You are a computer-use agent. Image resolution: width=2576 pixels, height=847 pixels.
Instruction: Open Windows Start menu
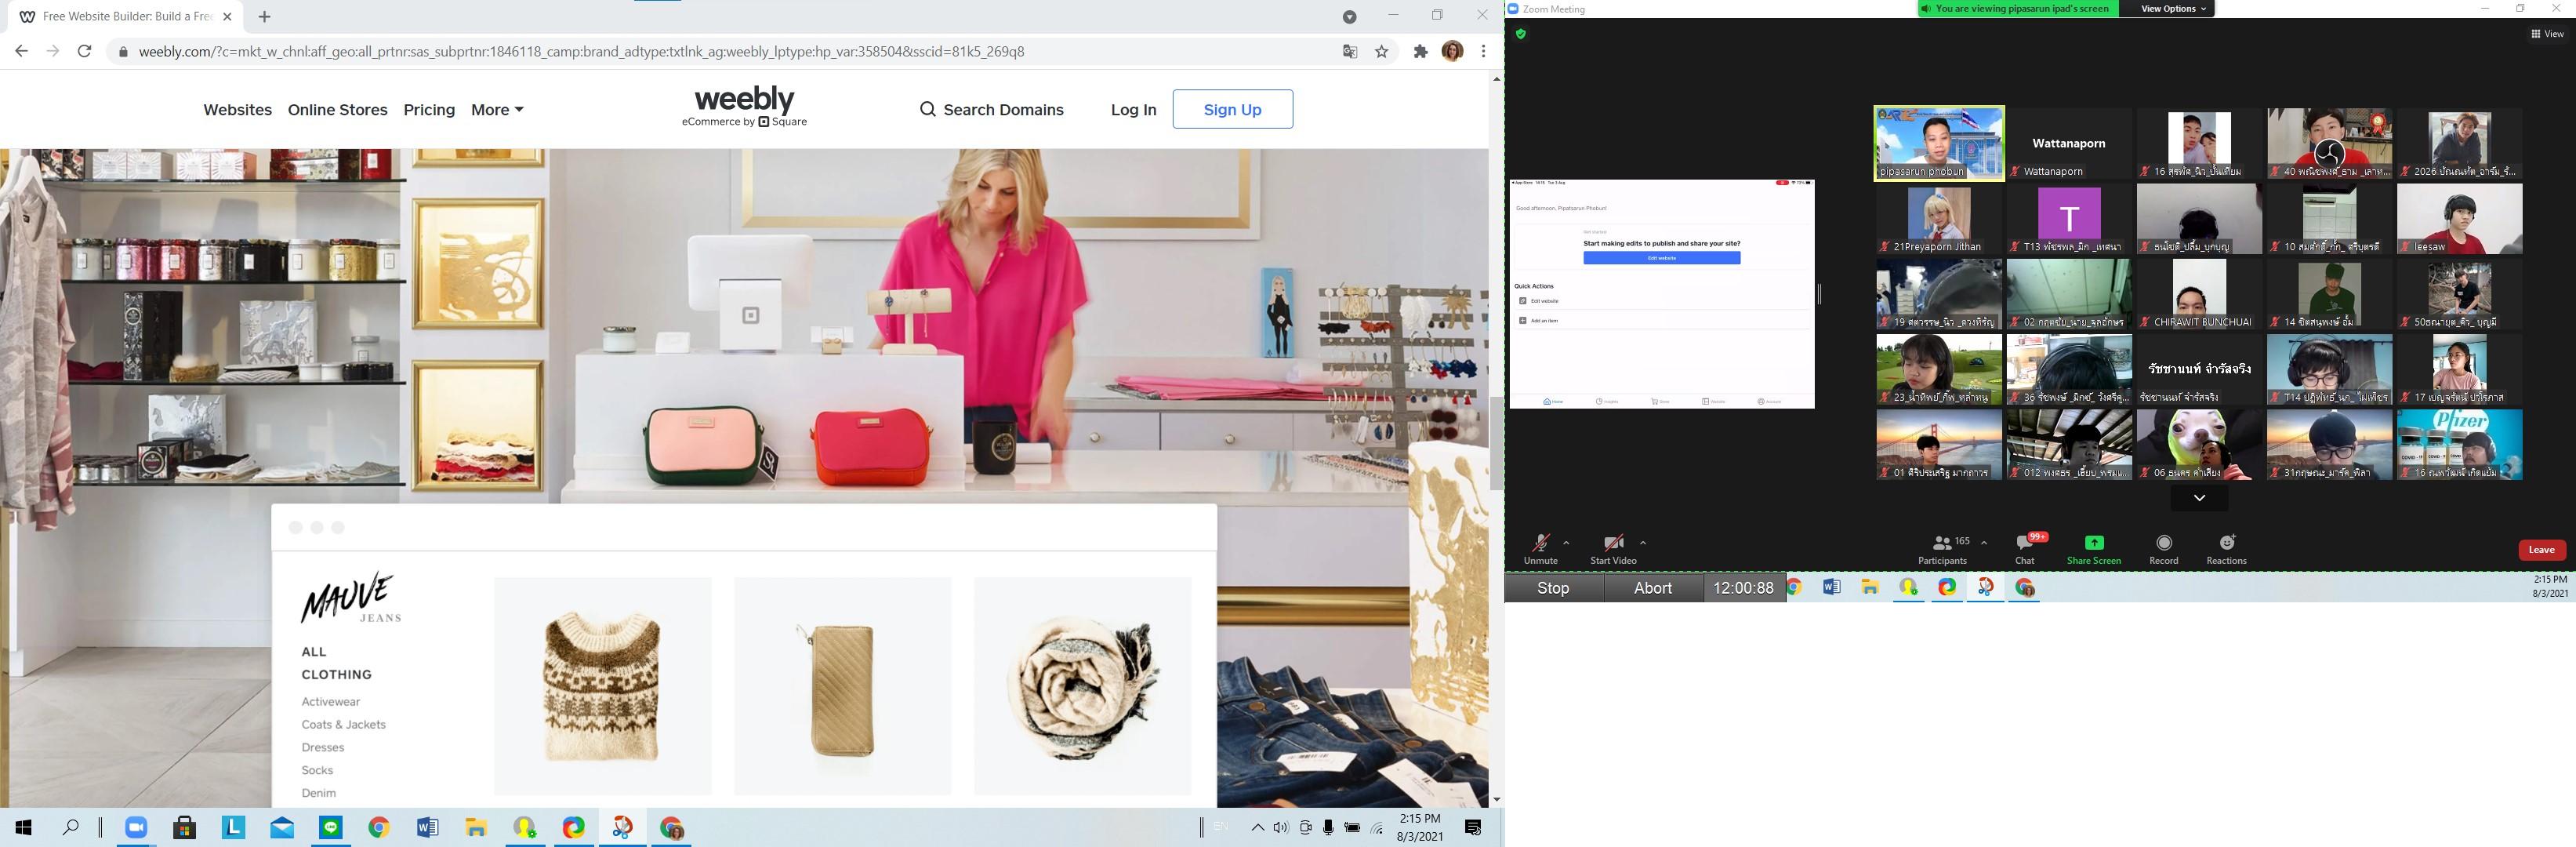pyautogui.click(x=24, y=827)
